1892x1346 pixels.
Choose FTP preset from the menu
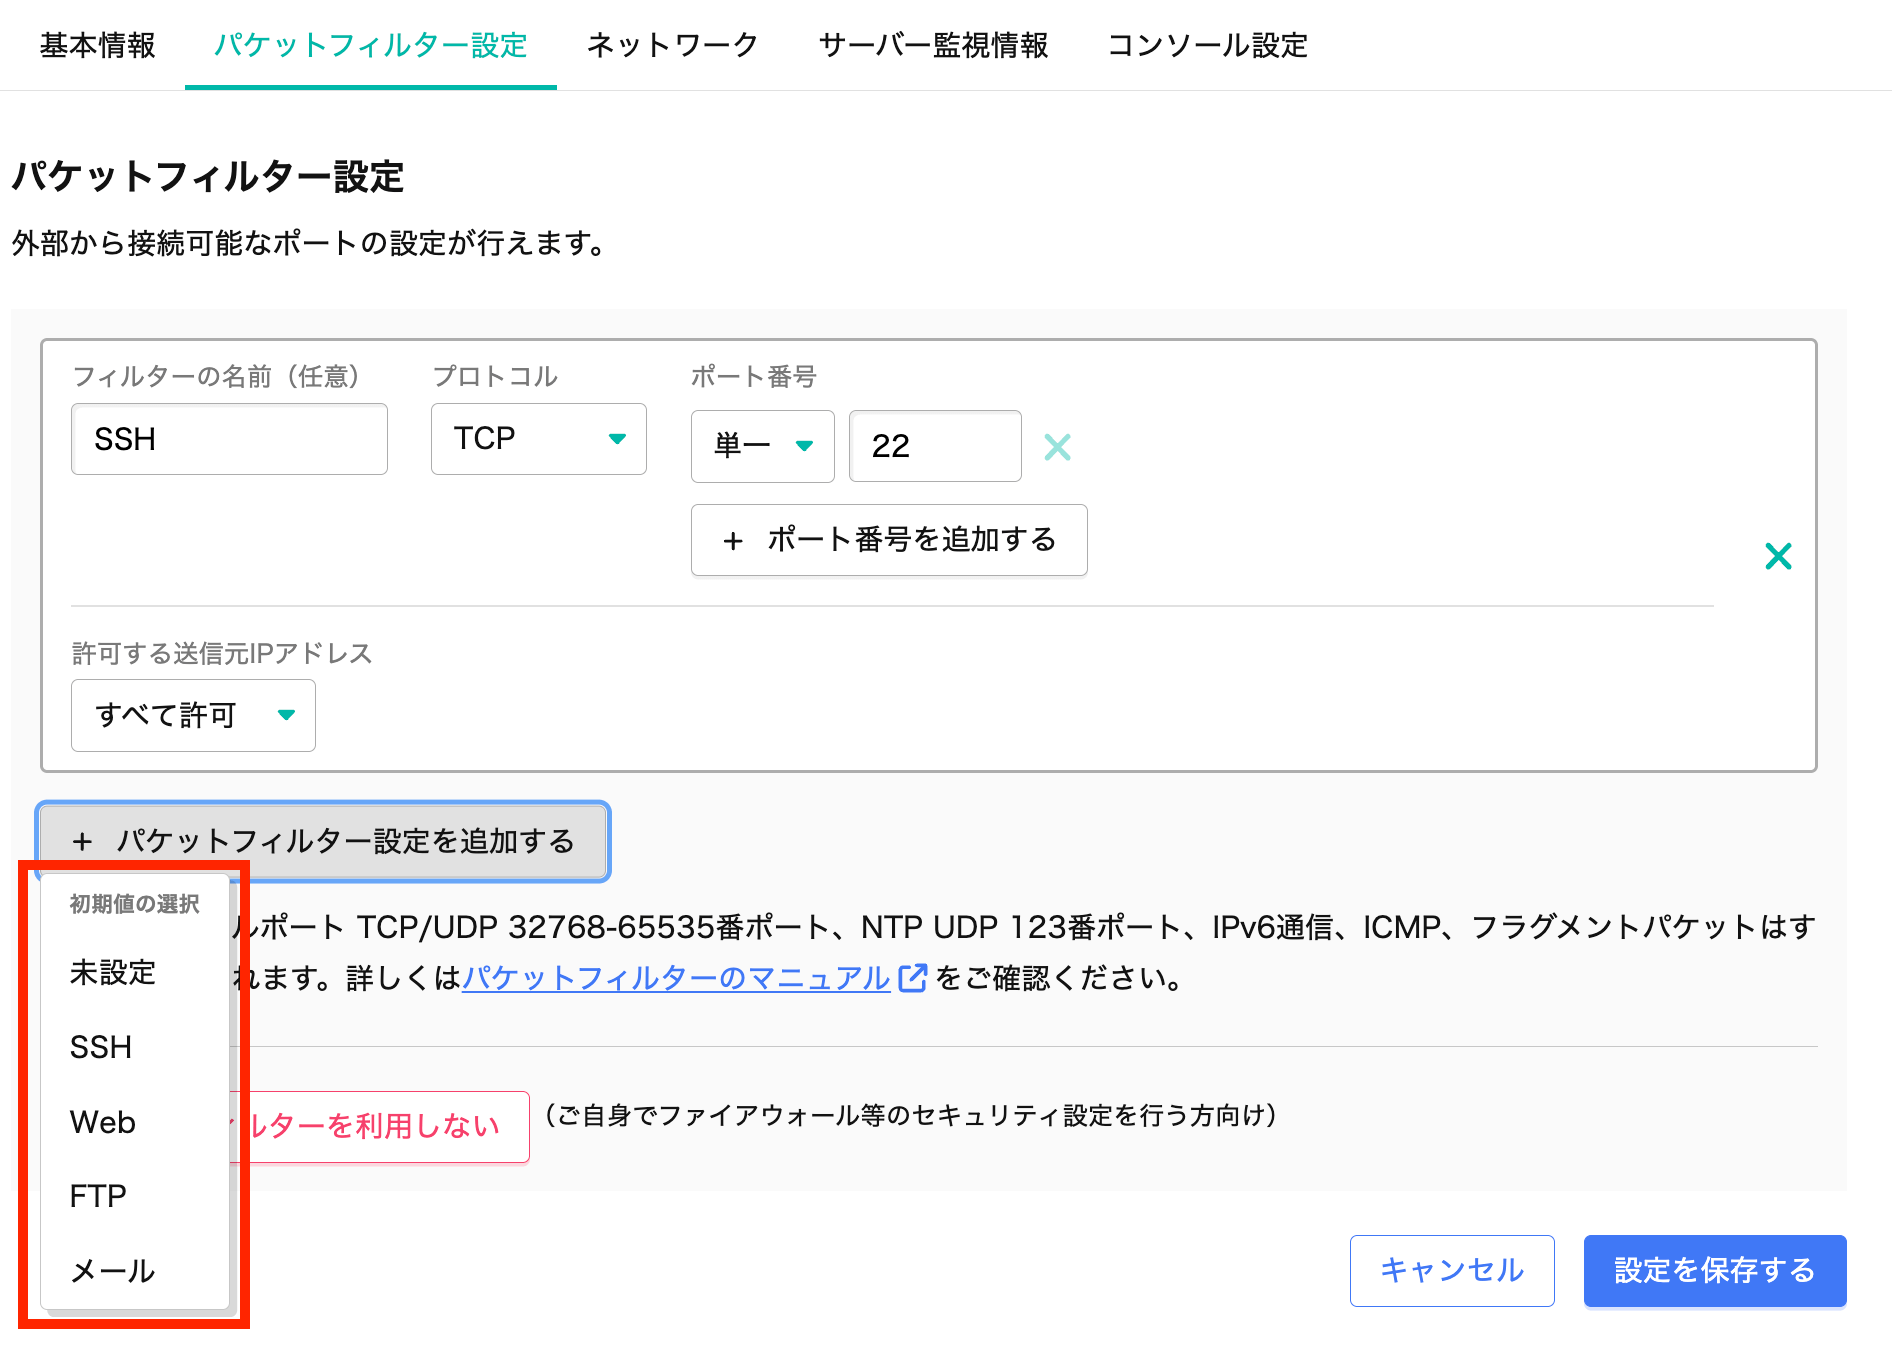98,1196
